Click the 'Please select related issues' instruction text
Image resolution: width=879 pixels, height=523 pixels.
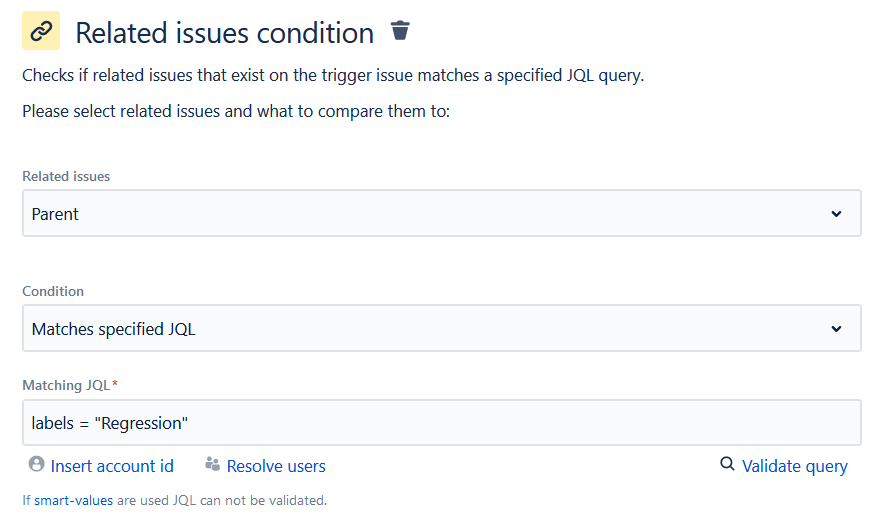(x=236, y=111)
